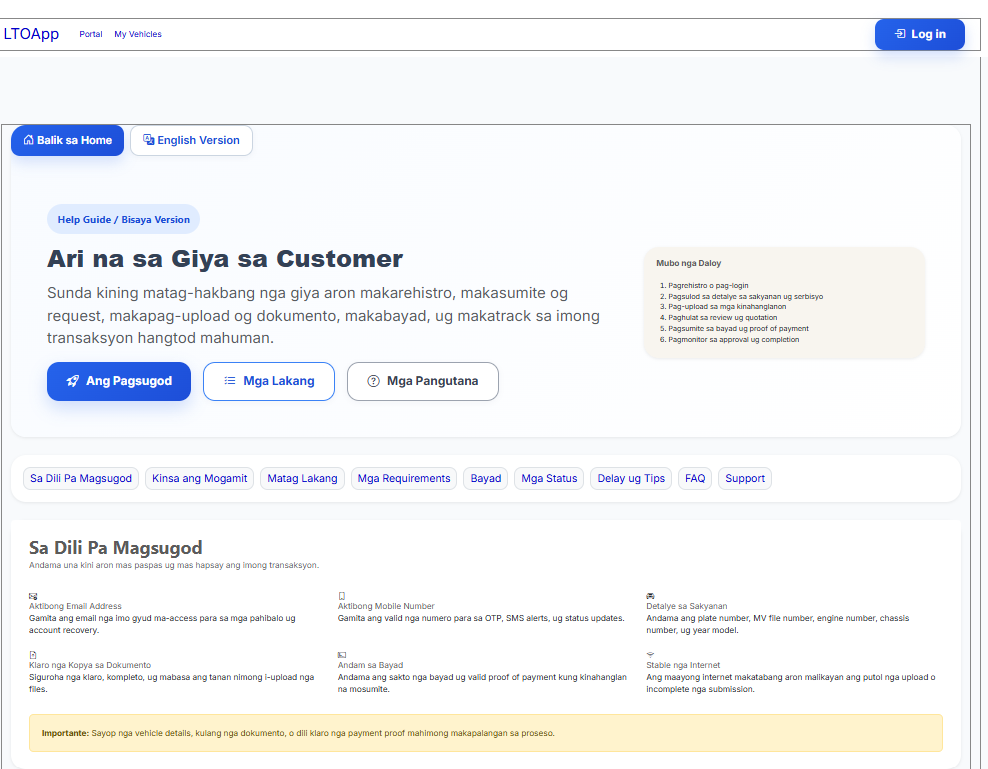
Task: Open the FAQ section
Action: click(x=694, y=478)
